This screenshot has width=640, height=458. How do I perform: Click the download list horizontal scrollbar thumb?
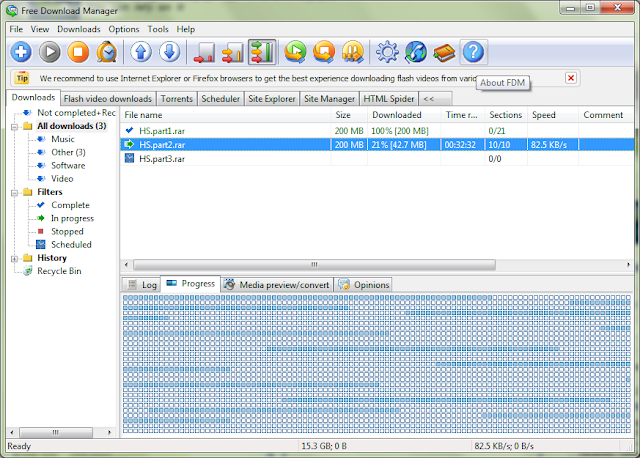314,265
